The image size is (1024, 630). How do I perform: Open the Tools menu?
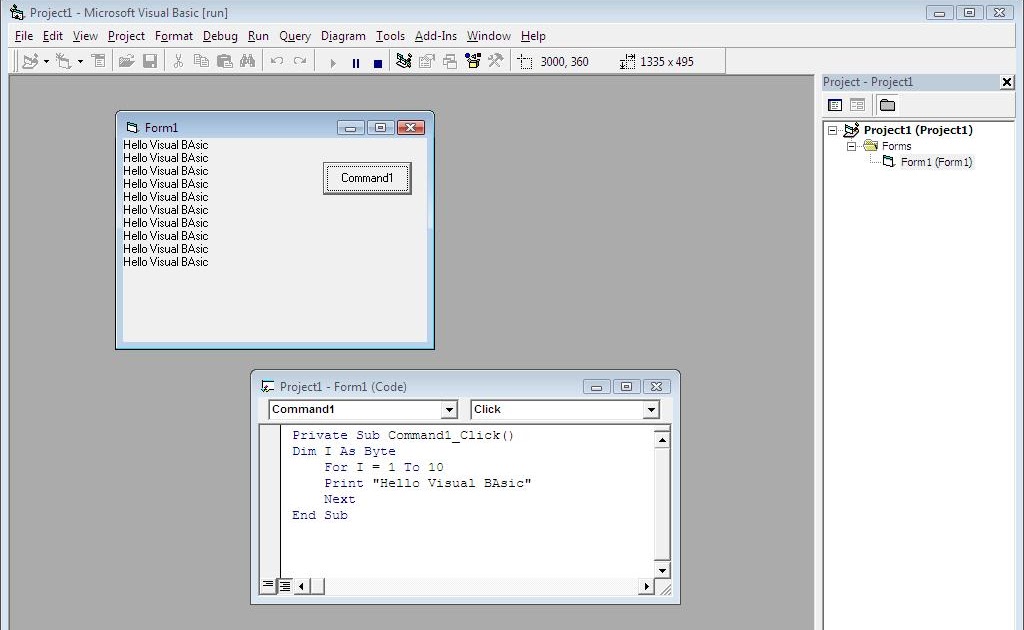[x=390, y=36]
